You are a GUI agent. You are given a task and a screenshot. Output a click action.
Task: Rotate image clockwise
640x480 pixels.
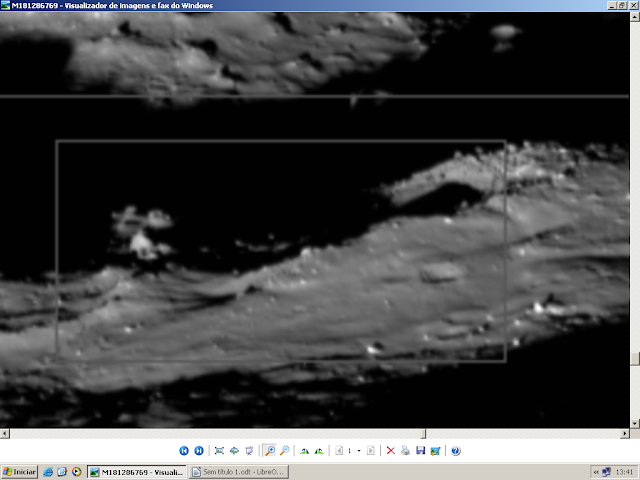pyautogui.click(x=304, y=451)
